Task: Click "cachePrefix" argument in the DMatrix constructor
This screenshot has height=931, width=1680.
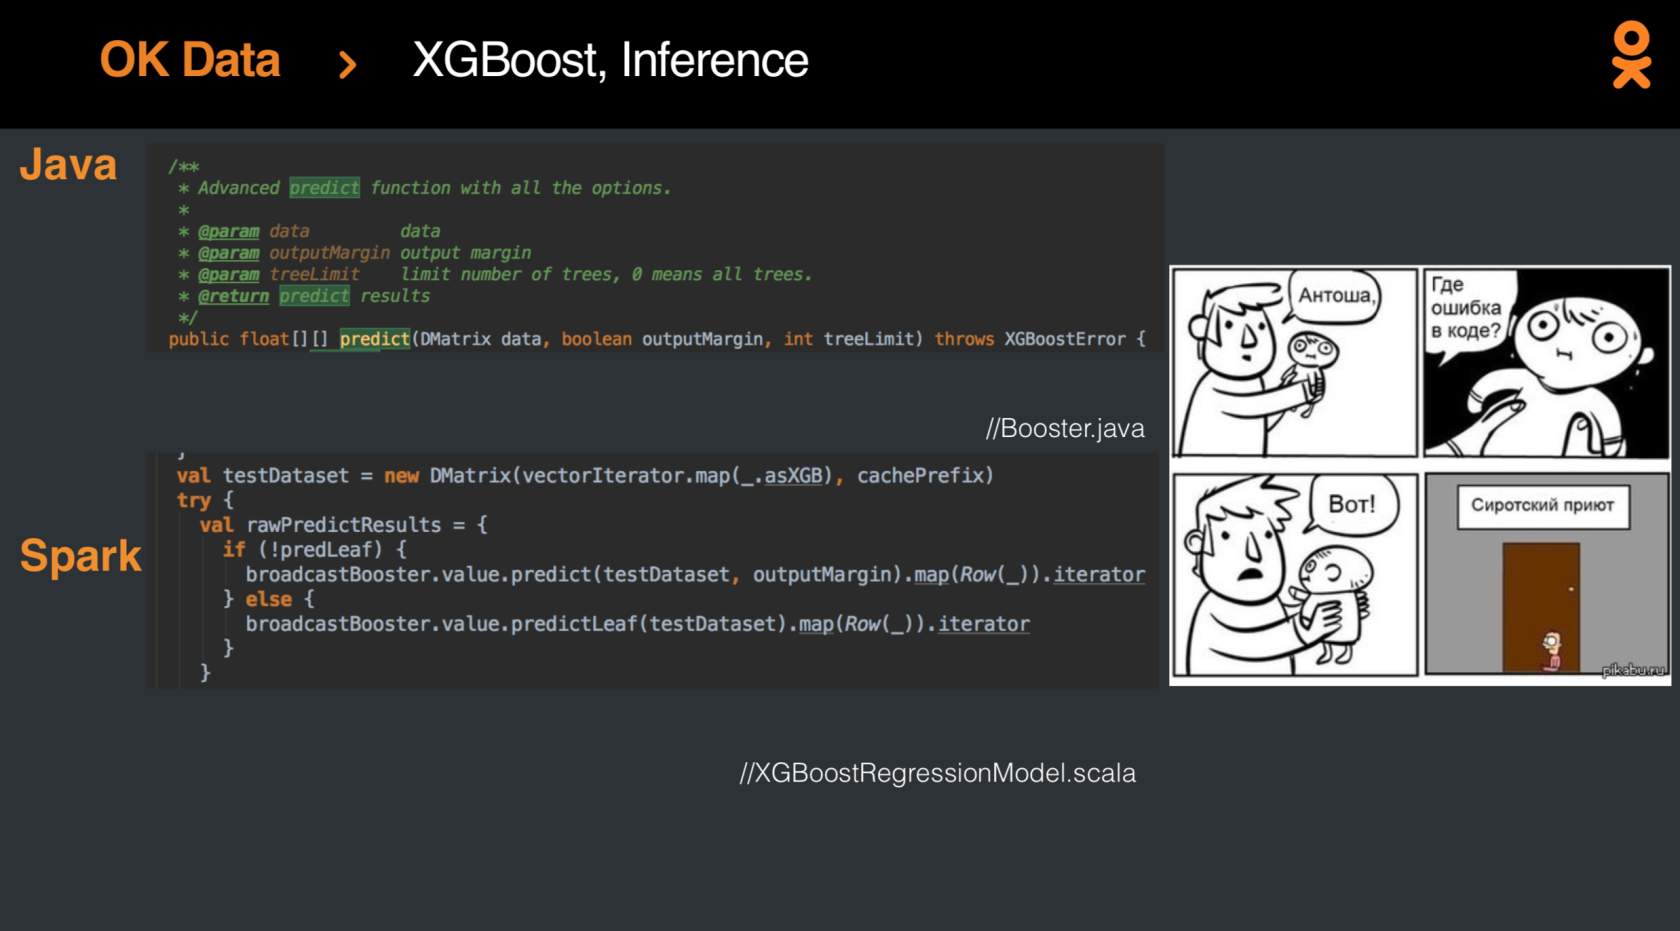Action: pyautogui.click(x=920, y=476)
